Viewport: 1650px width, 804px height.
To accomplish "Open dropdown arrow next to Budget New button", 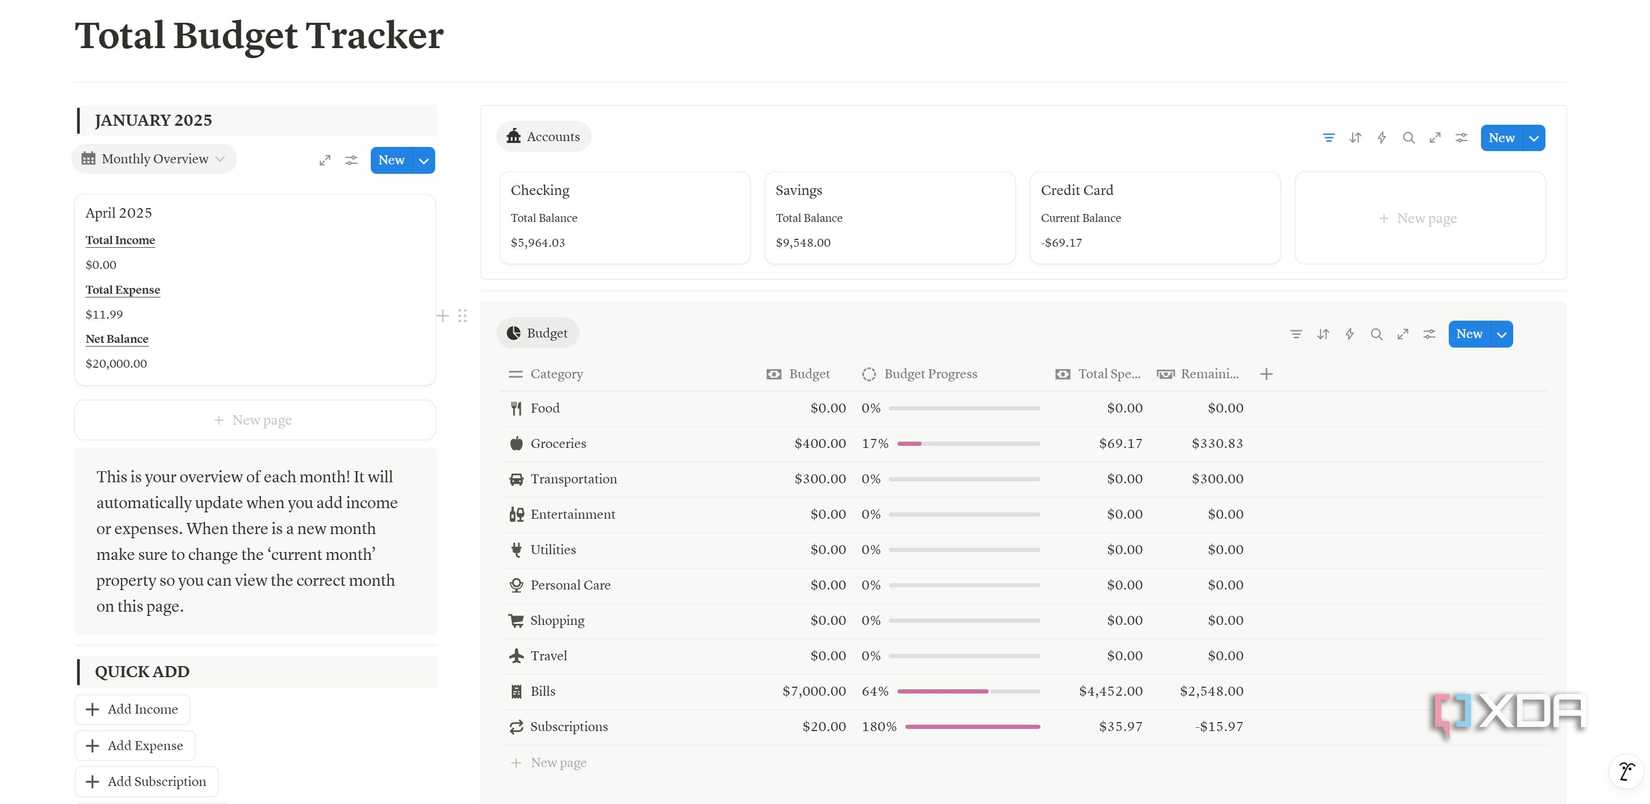I will click(x=1502, y=334).
